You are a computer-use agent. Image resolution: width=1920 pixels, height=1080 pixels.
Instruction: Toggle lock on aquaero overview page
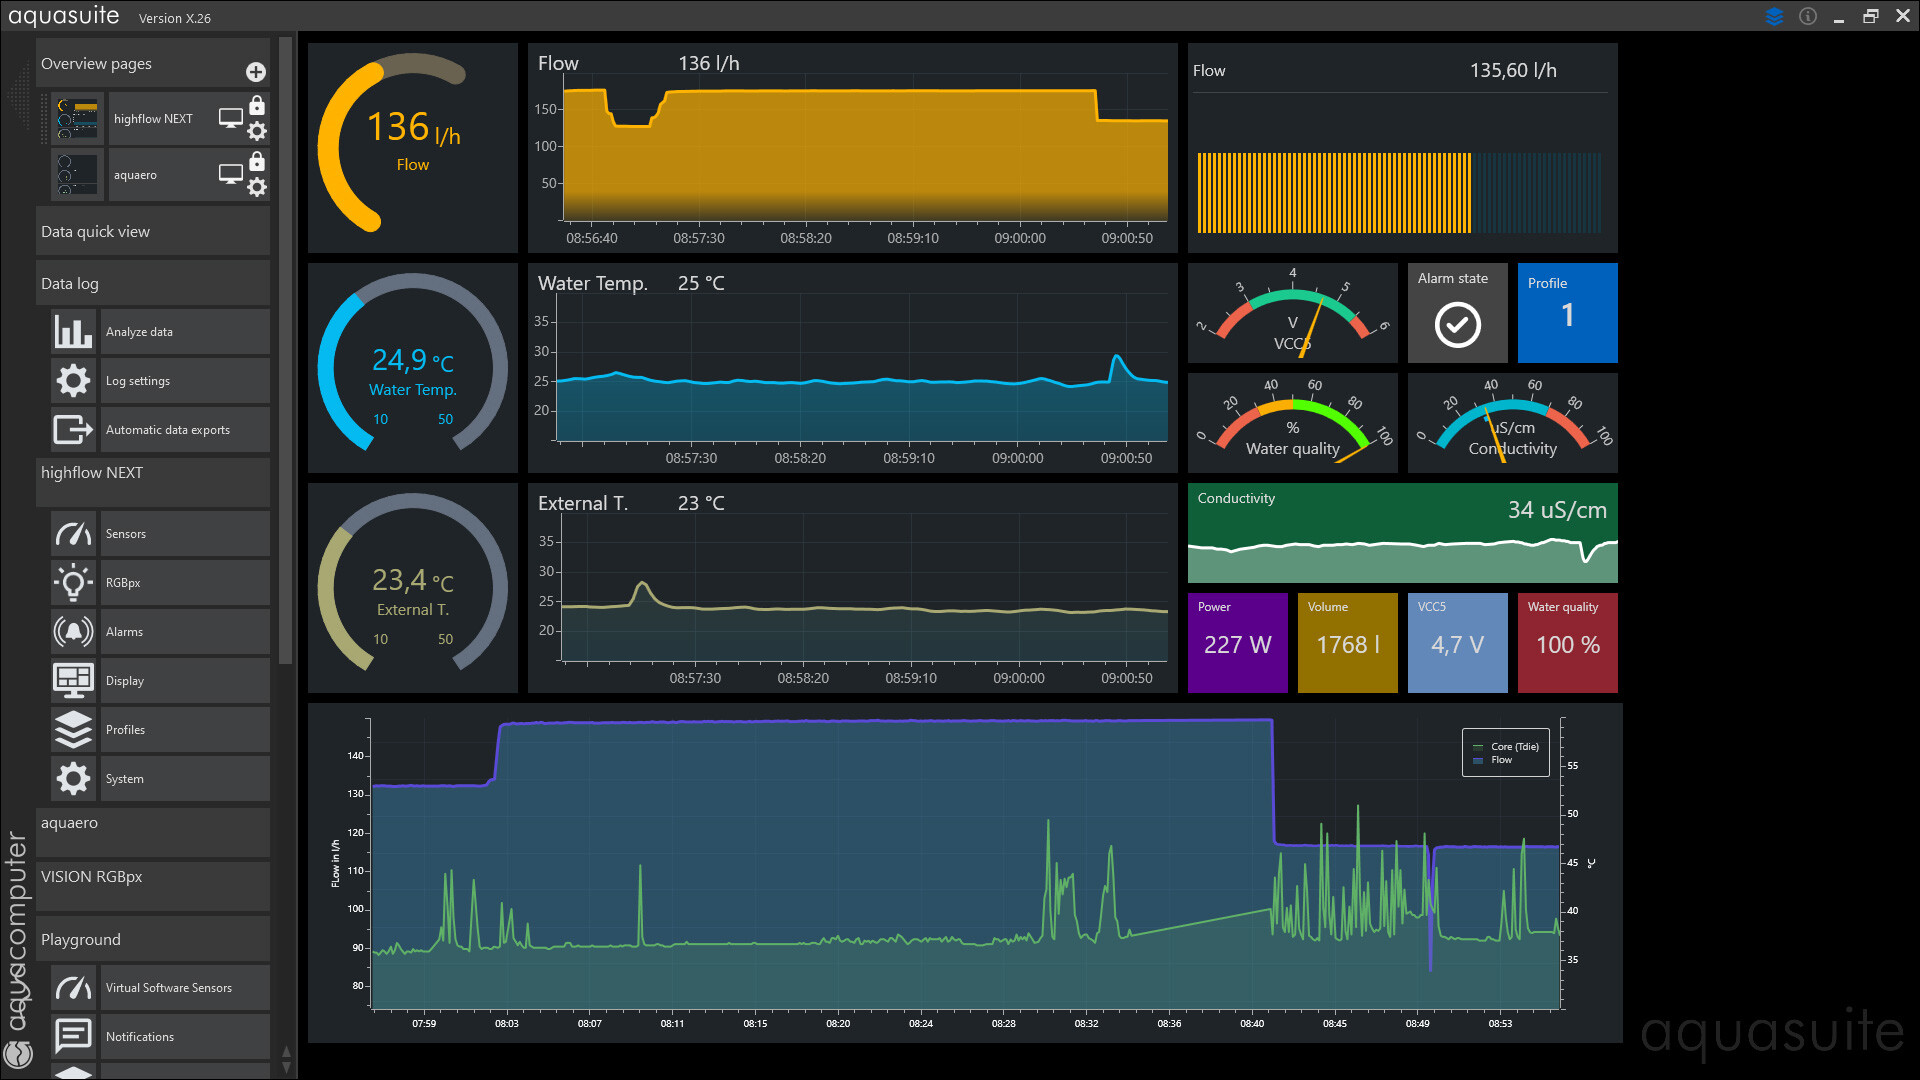pos(257,162)
